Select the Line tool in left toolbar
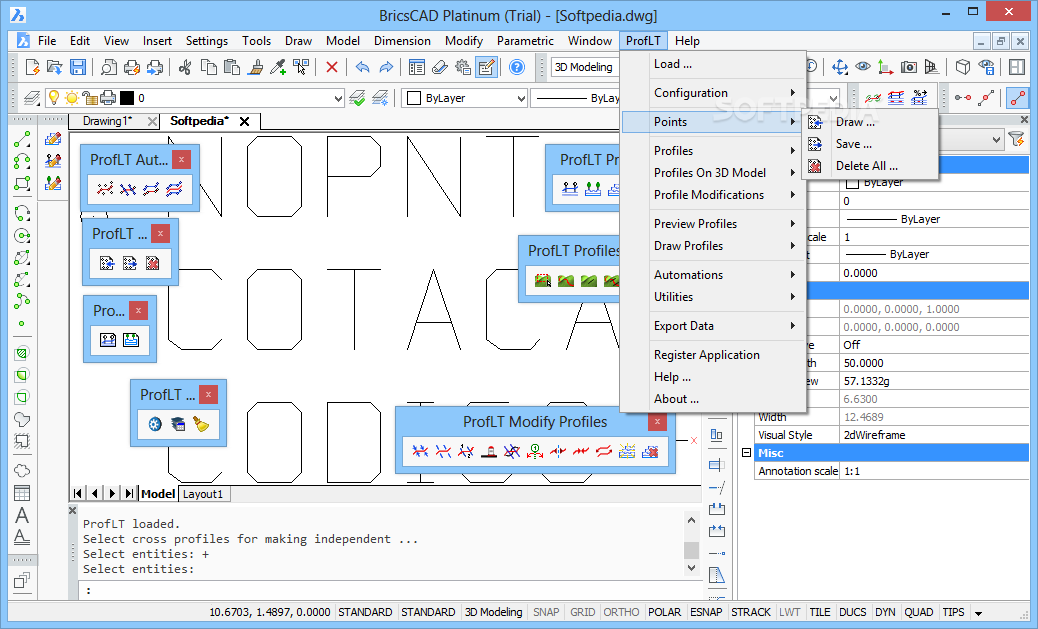1038x629 pixels. point(22,139)
